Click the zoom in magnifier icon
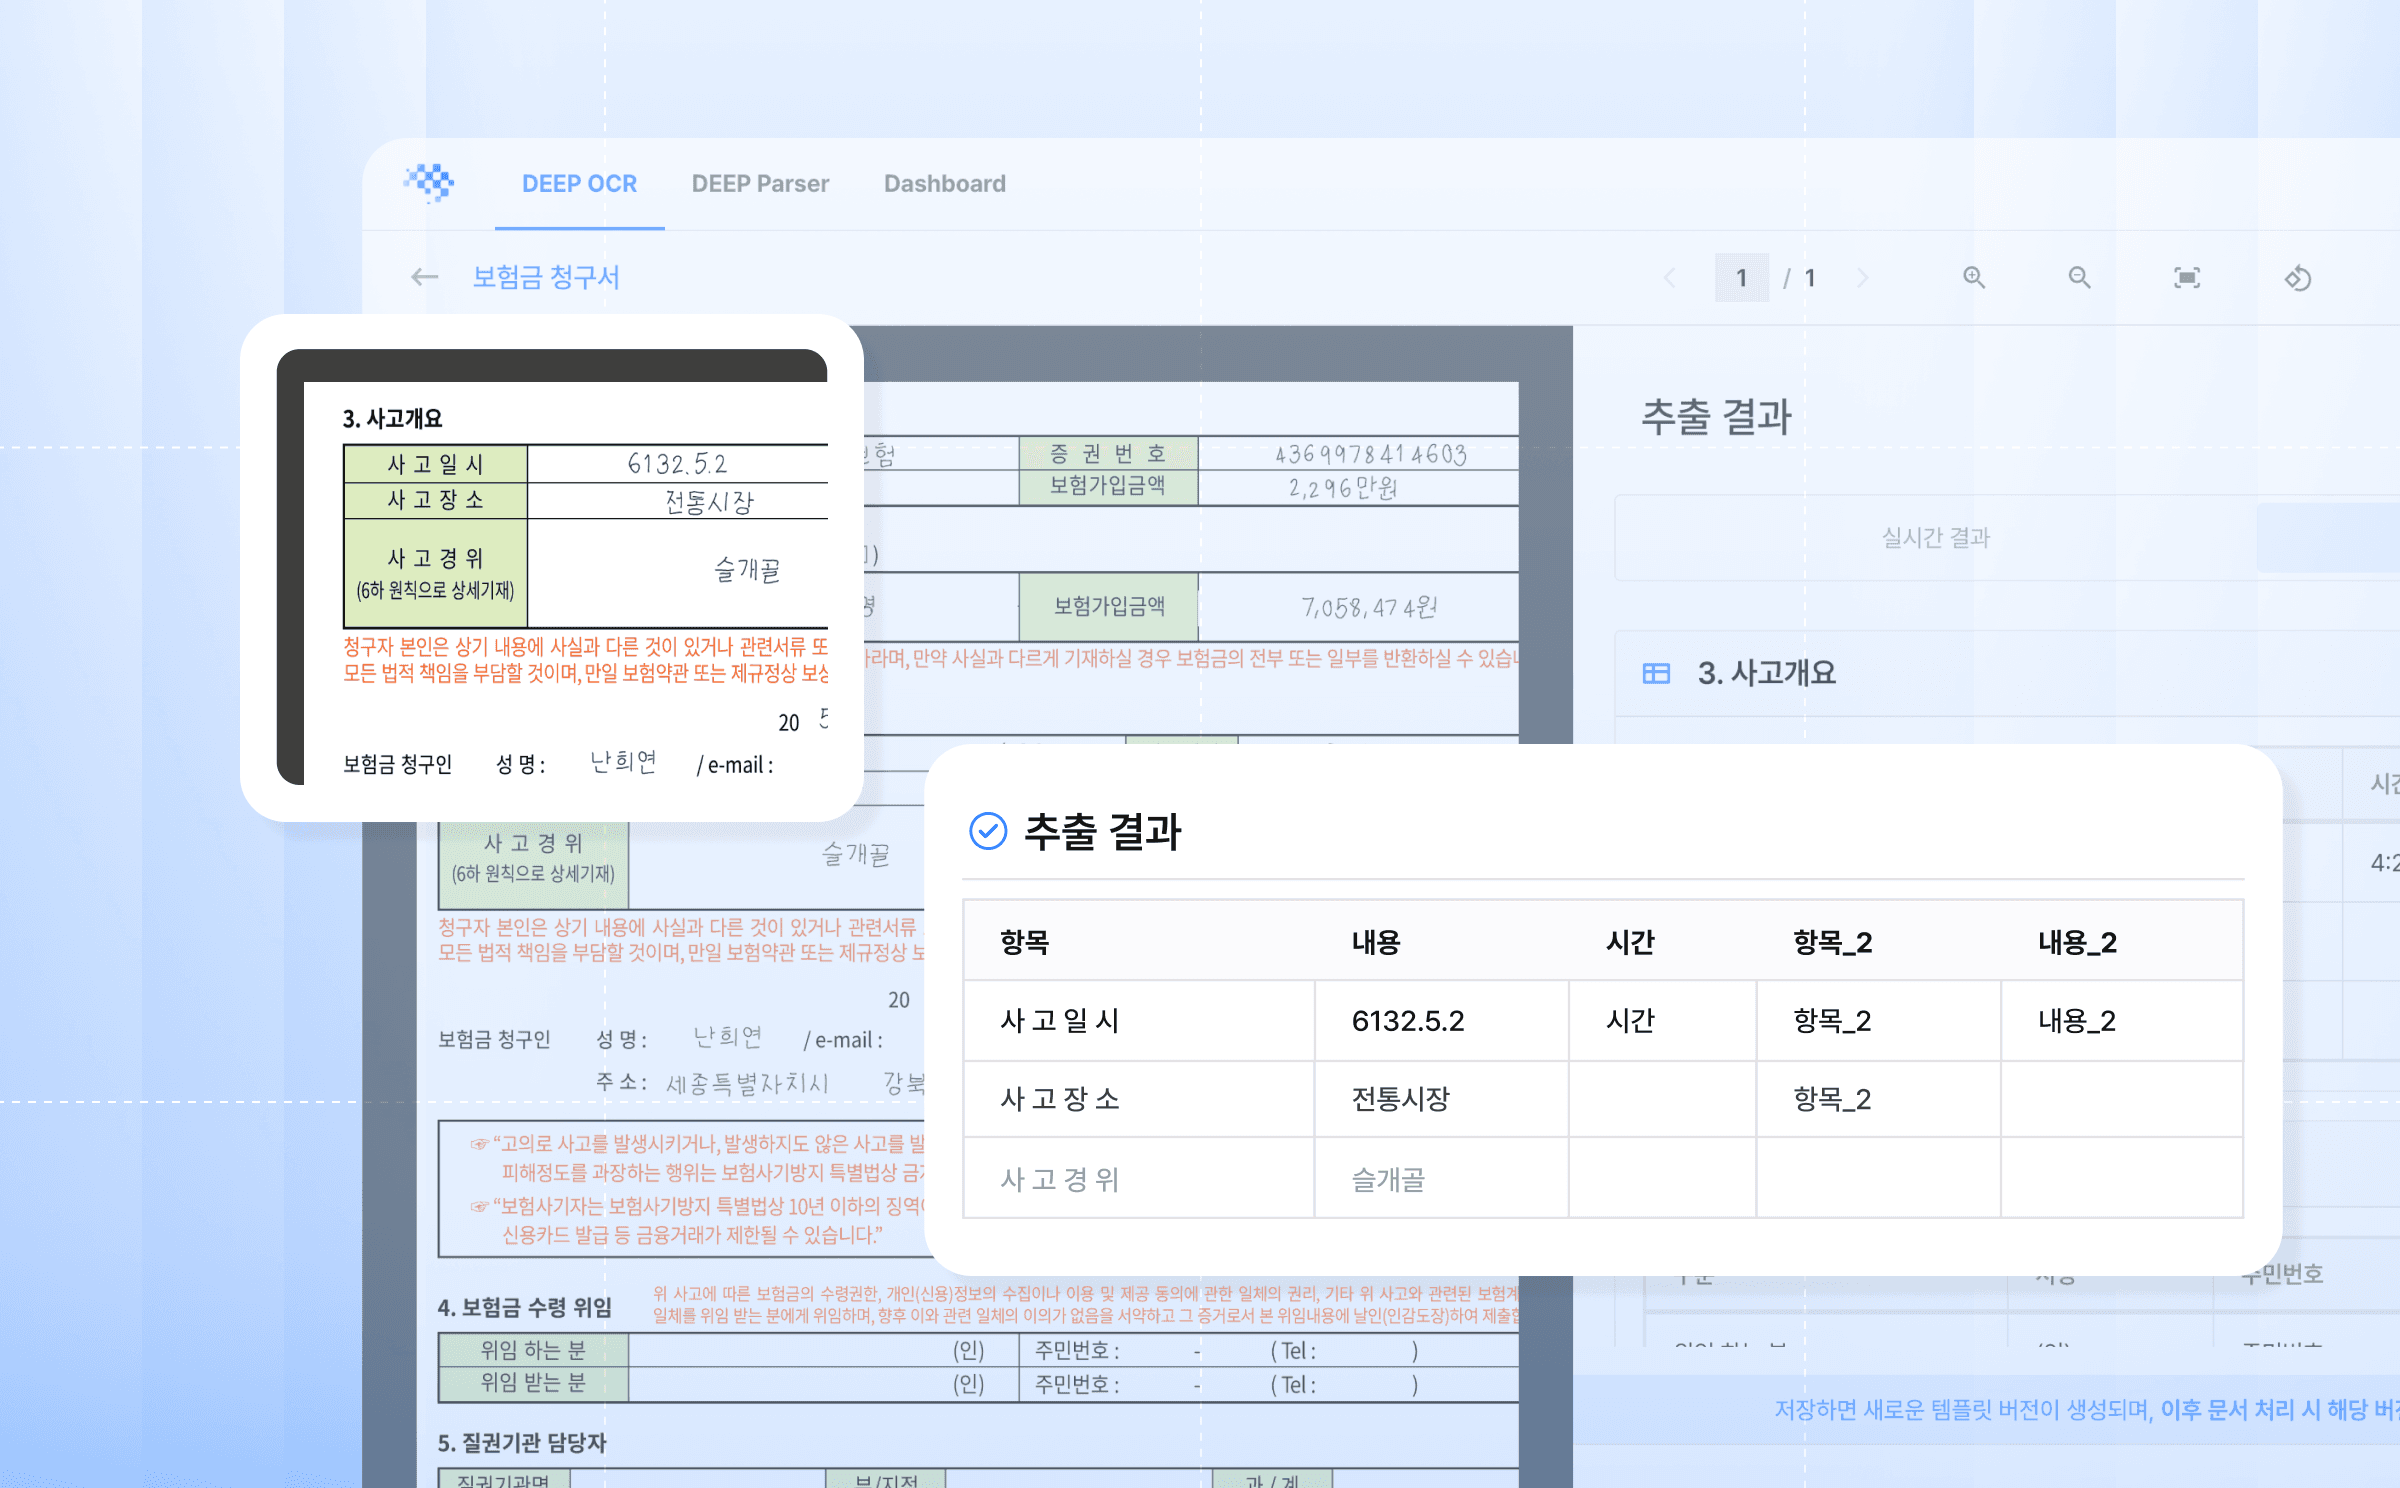Screen dimensions: 2400x1488 pos(1973,277)
